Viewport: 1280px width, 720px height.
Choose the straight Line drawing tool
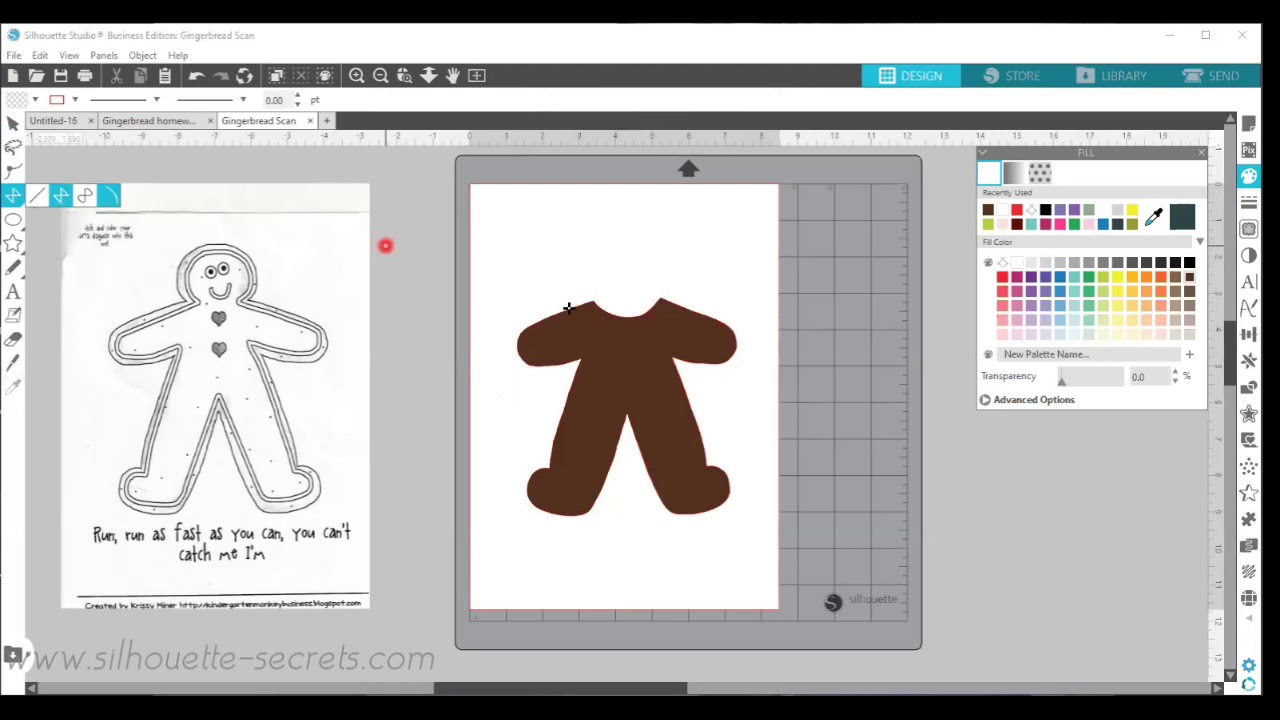37,196
